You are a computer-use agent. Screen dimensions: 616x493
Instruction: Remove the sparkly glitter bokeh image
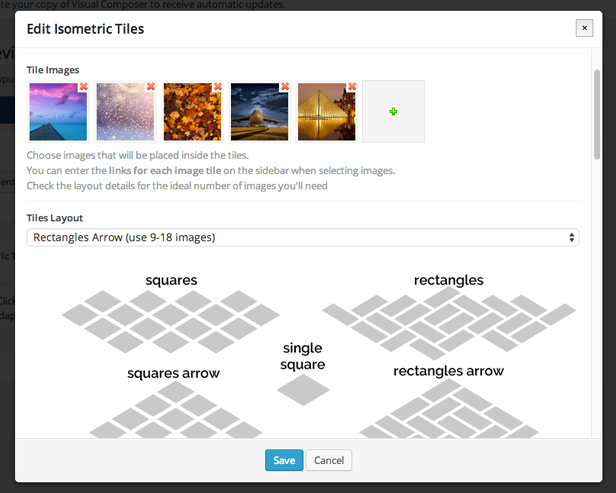150,86
